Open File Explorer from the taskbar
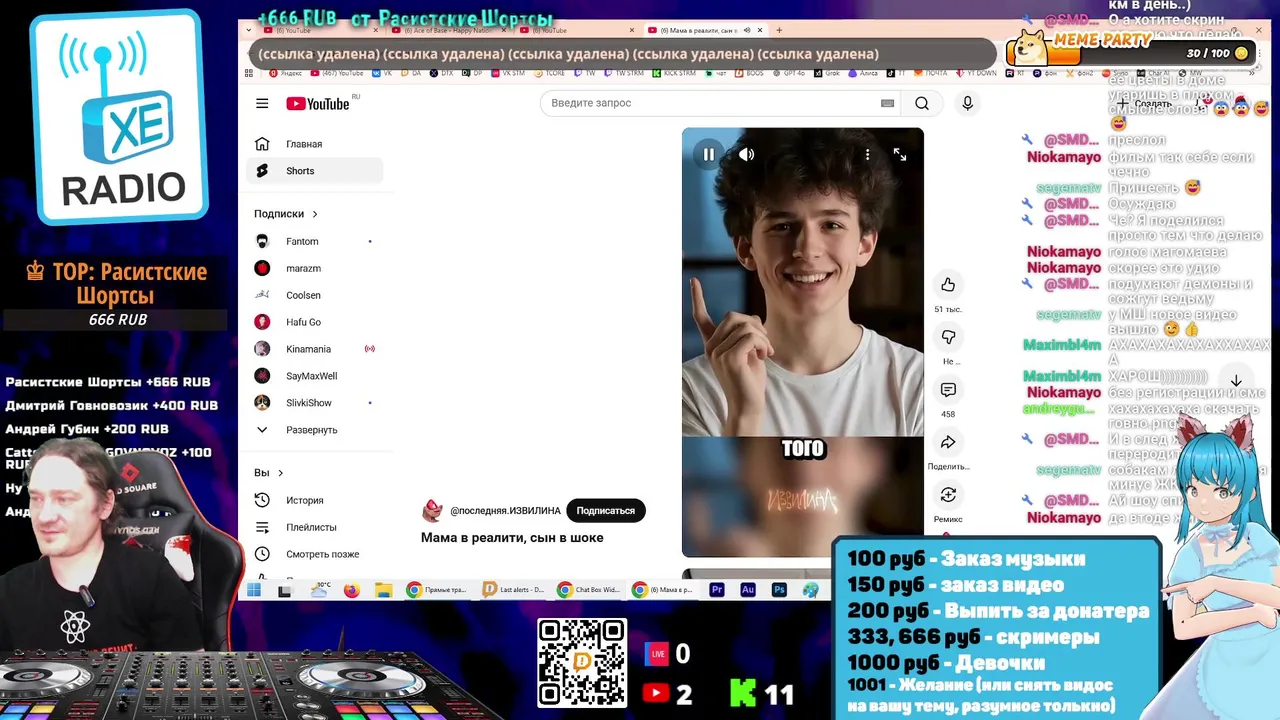Screen dimensions: 1280x720 coord(383,590)
